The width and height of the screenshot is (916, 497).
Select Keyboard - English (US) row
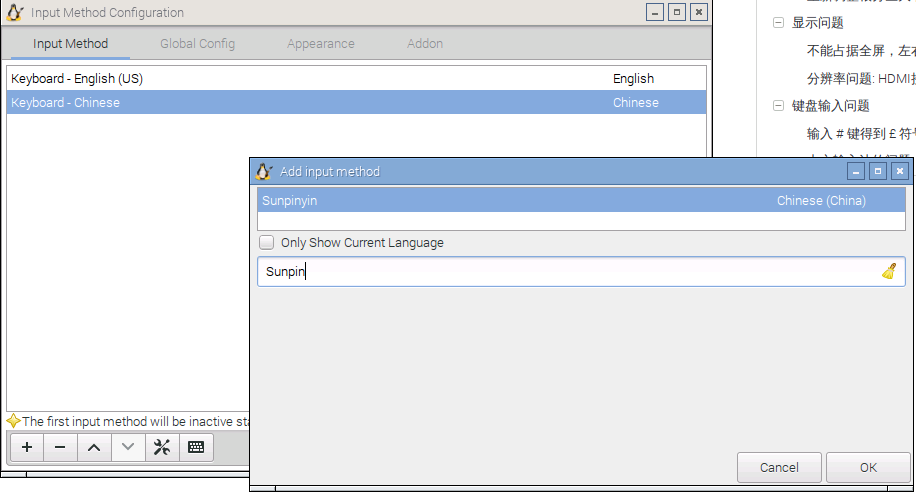tap(356, 78)
